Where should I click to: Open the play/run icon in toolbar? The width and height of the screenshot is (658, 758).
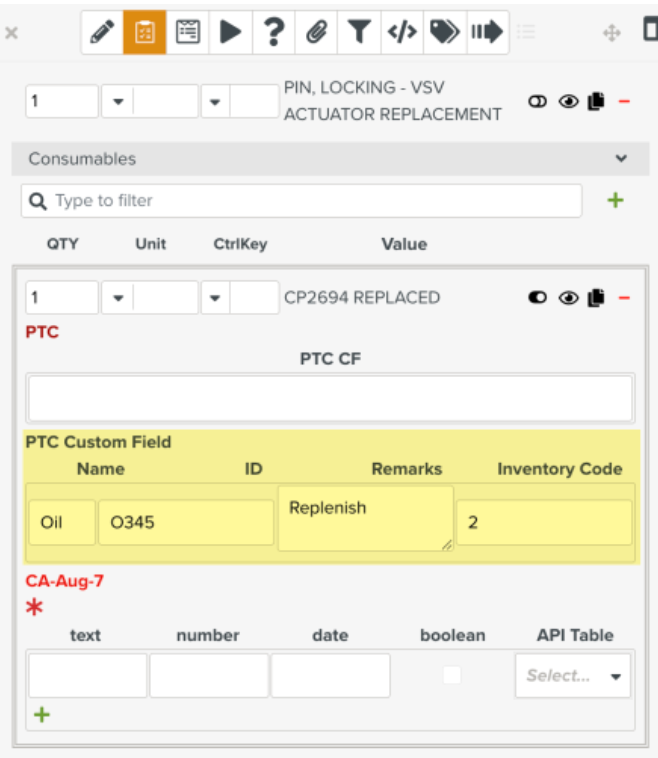click(231, 32)
